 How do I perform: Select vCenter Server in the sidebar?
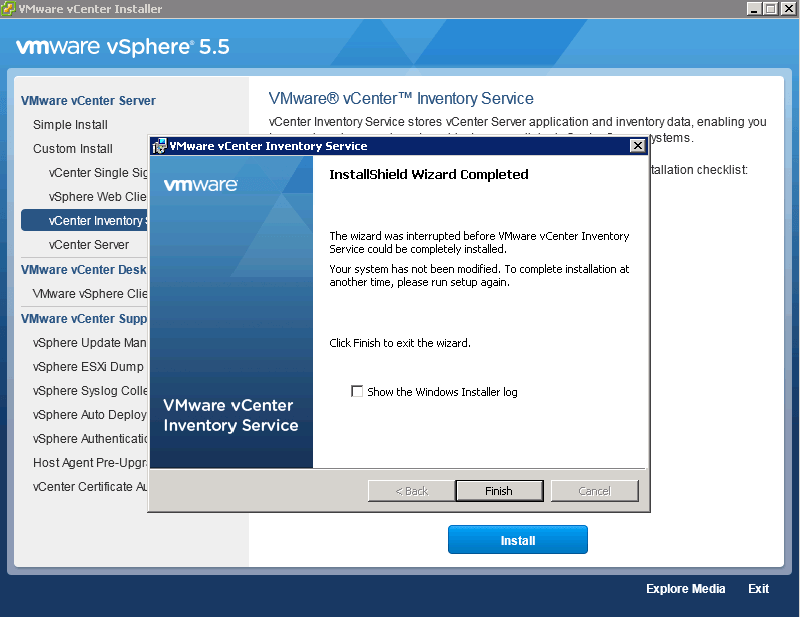[89, 244]
